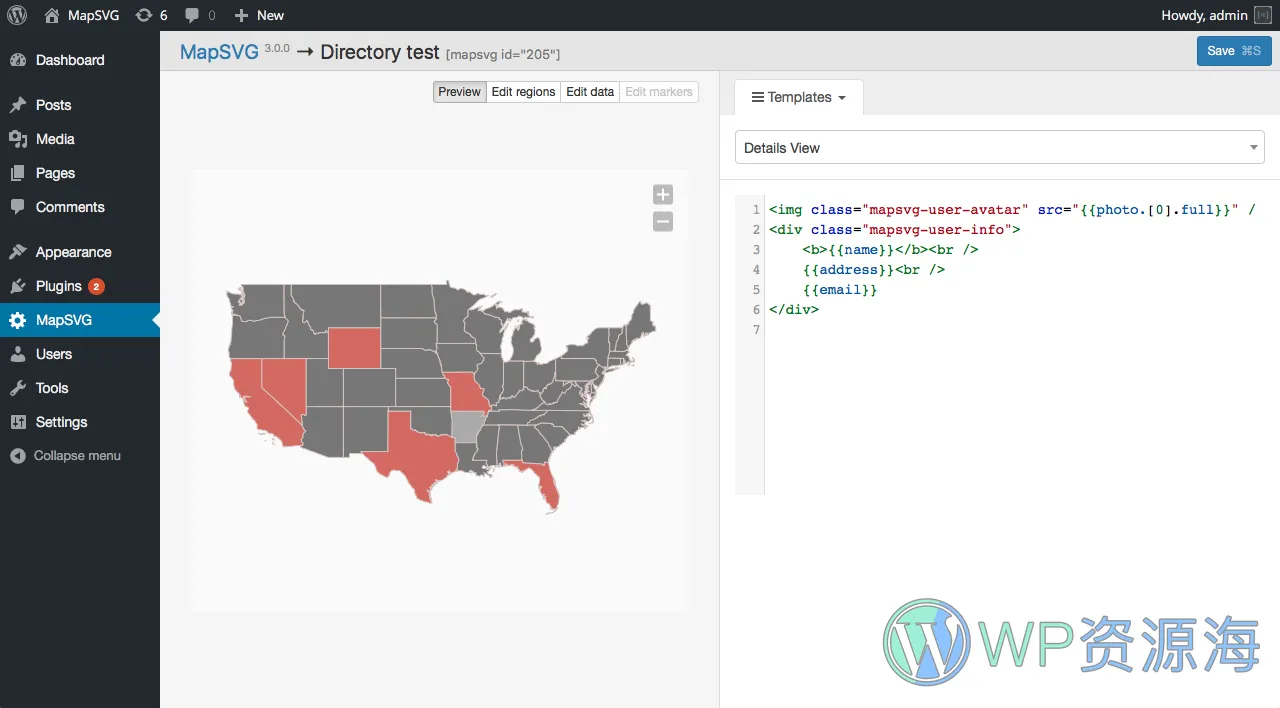Screen dimensions: 1280x708
Task: Expand the Details View template selector
Action: (1000, 148)
